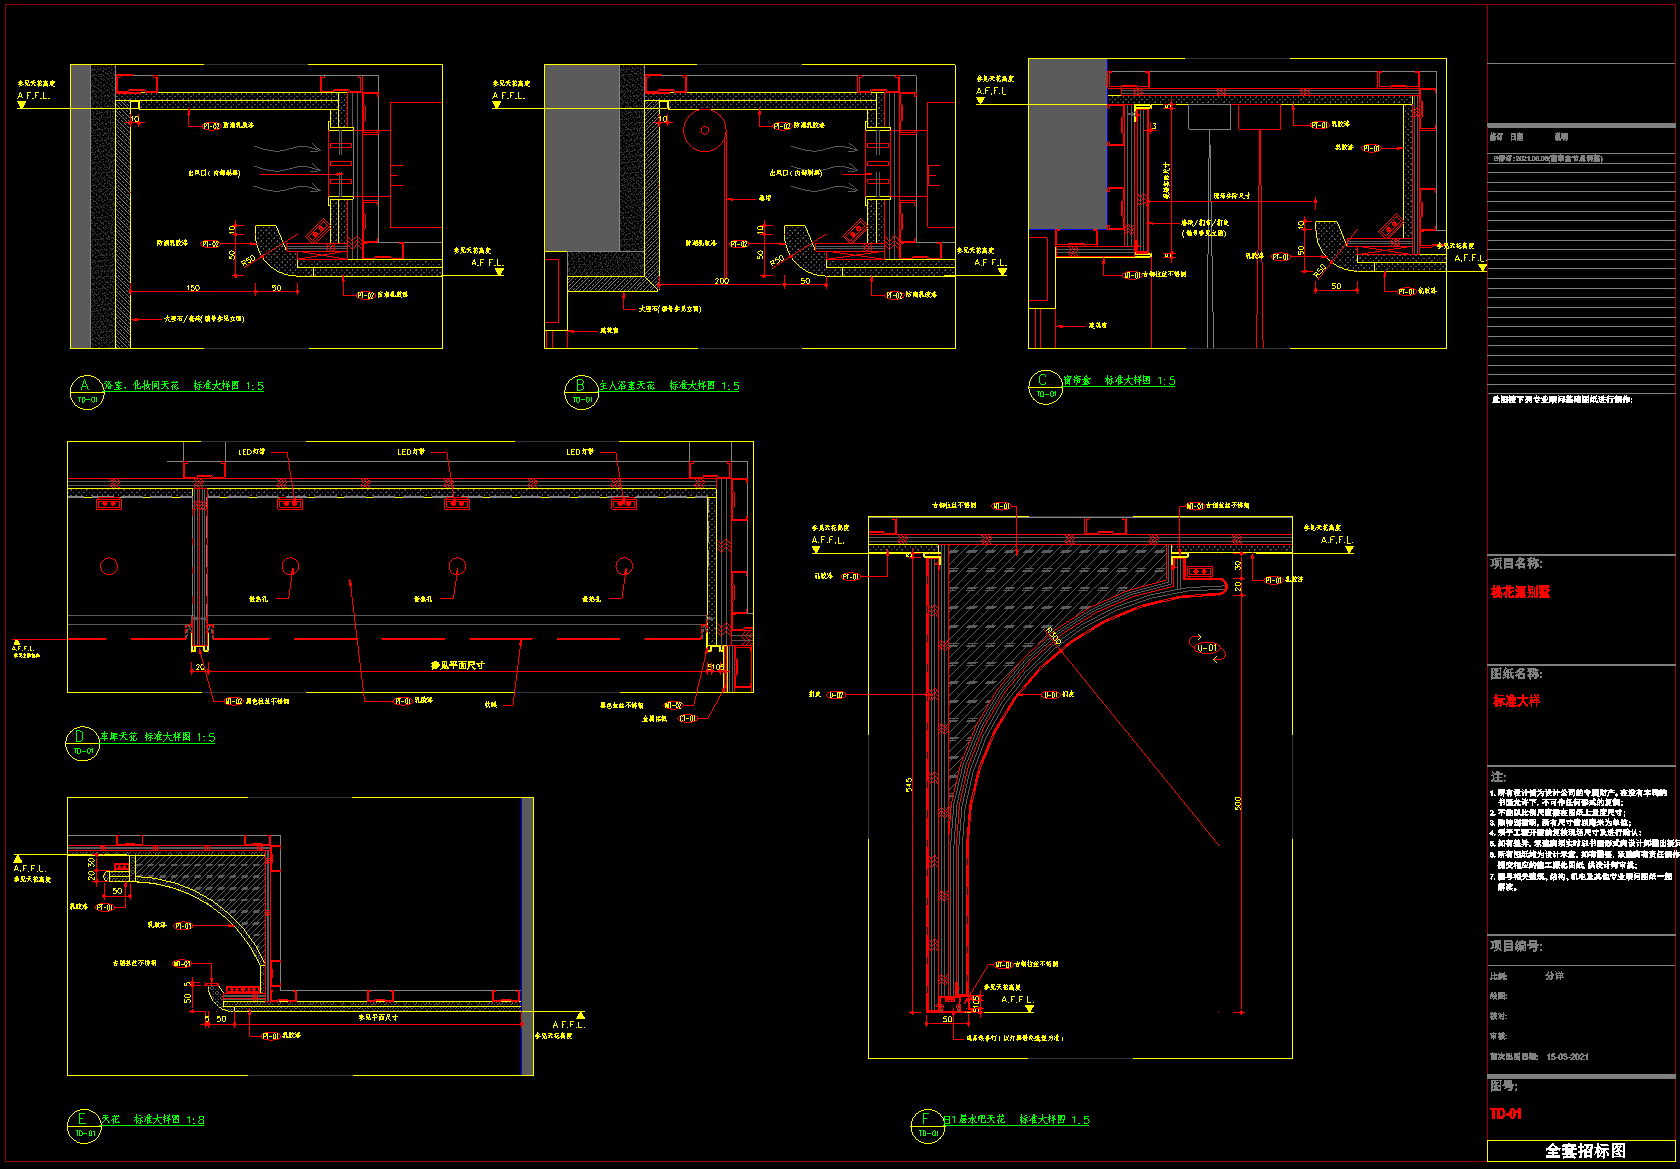Select the red TD-01 drawing number
Screen dimensions: 1680x1169
click(1506, 1114)
